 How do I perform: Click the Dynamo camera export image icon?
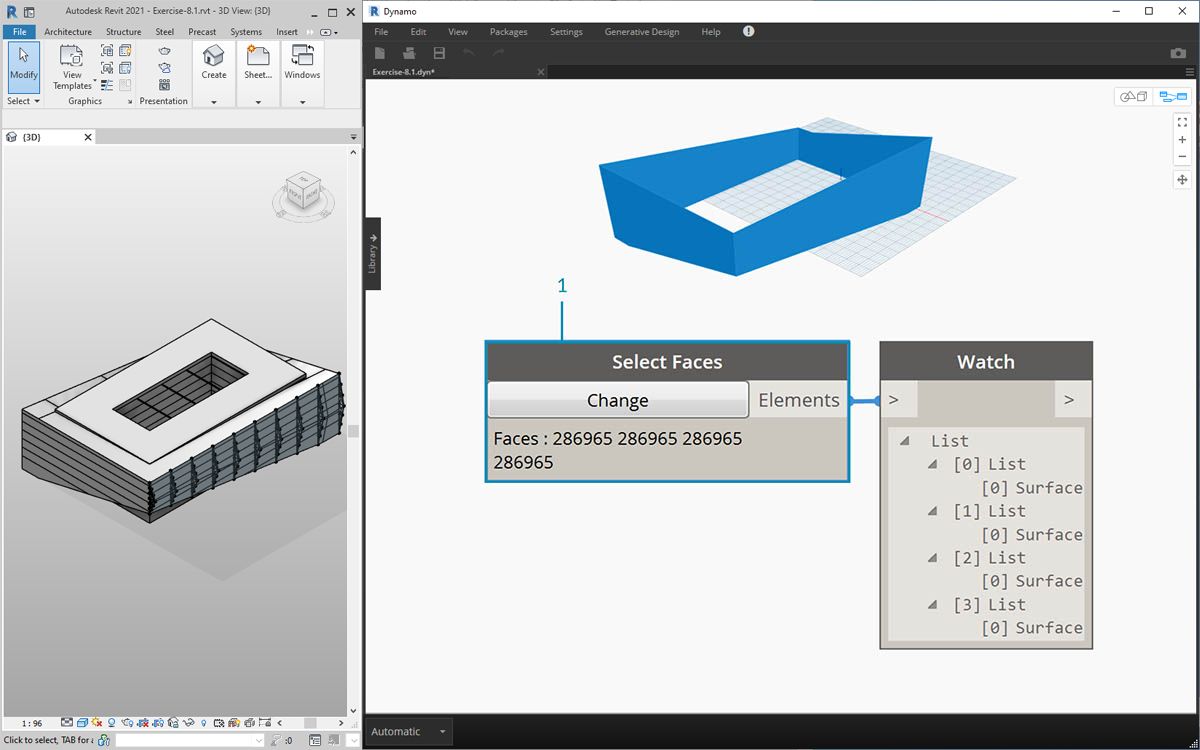click(x=1178, y=53)
